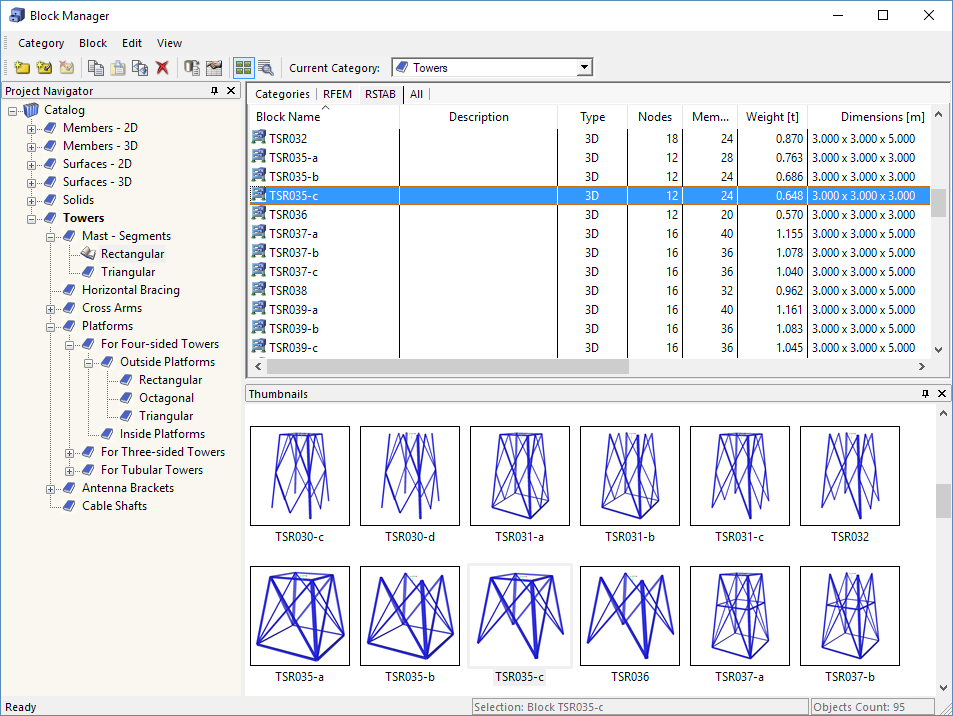
Task: Expand the For Three-sided Towers node
Action: point(70,452)
